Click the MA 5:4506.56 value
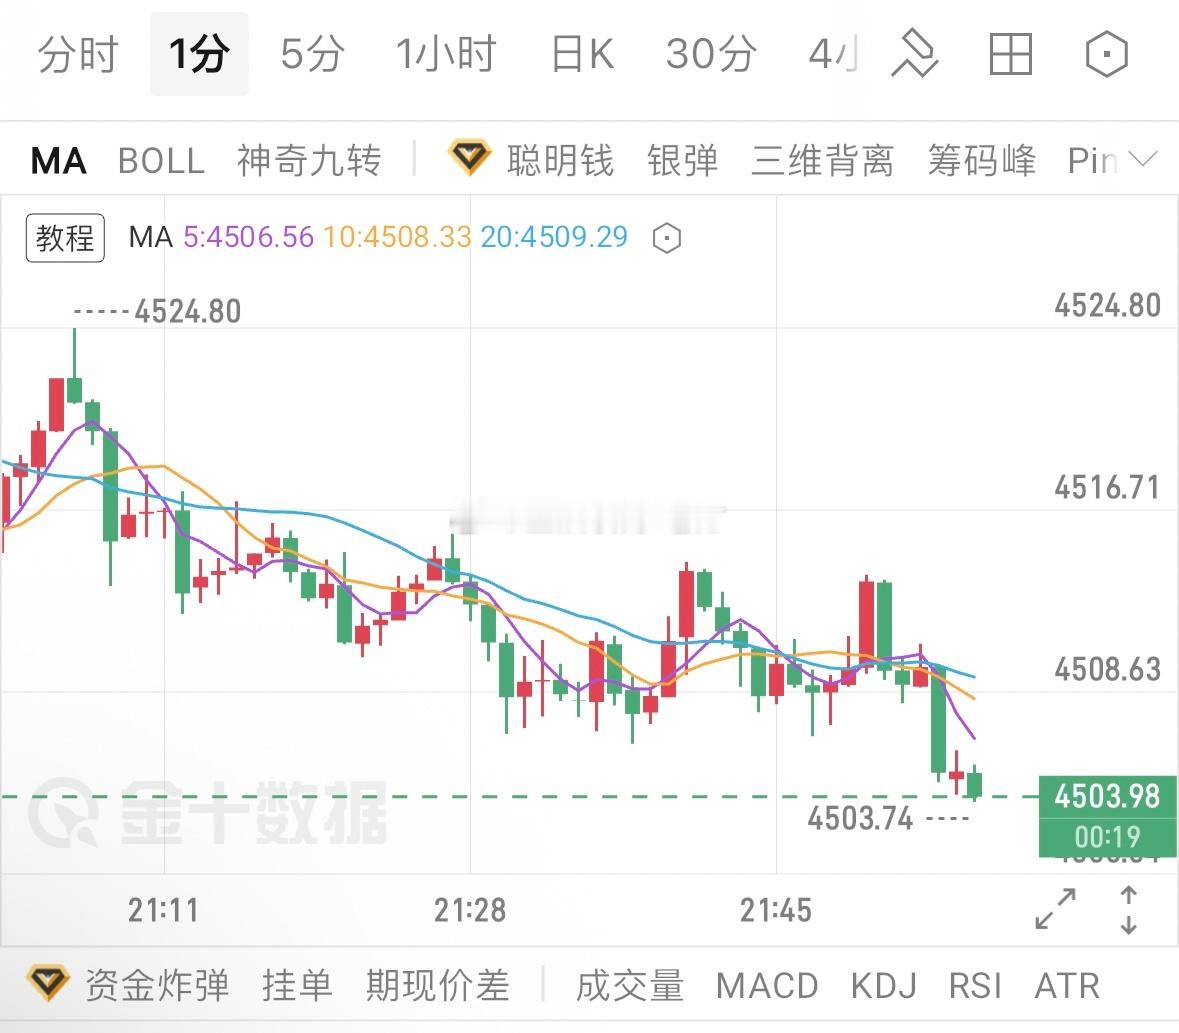 (x=248, y=238)
